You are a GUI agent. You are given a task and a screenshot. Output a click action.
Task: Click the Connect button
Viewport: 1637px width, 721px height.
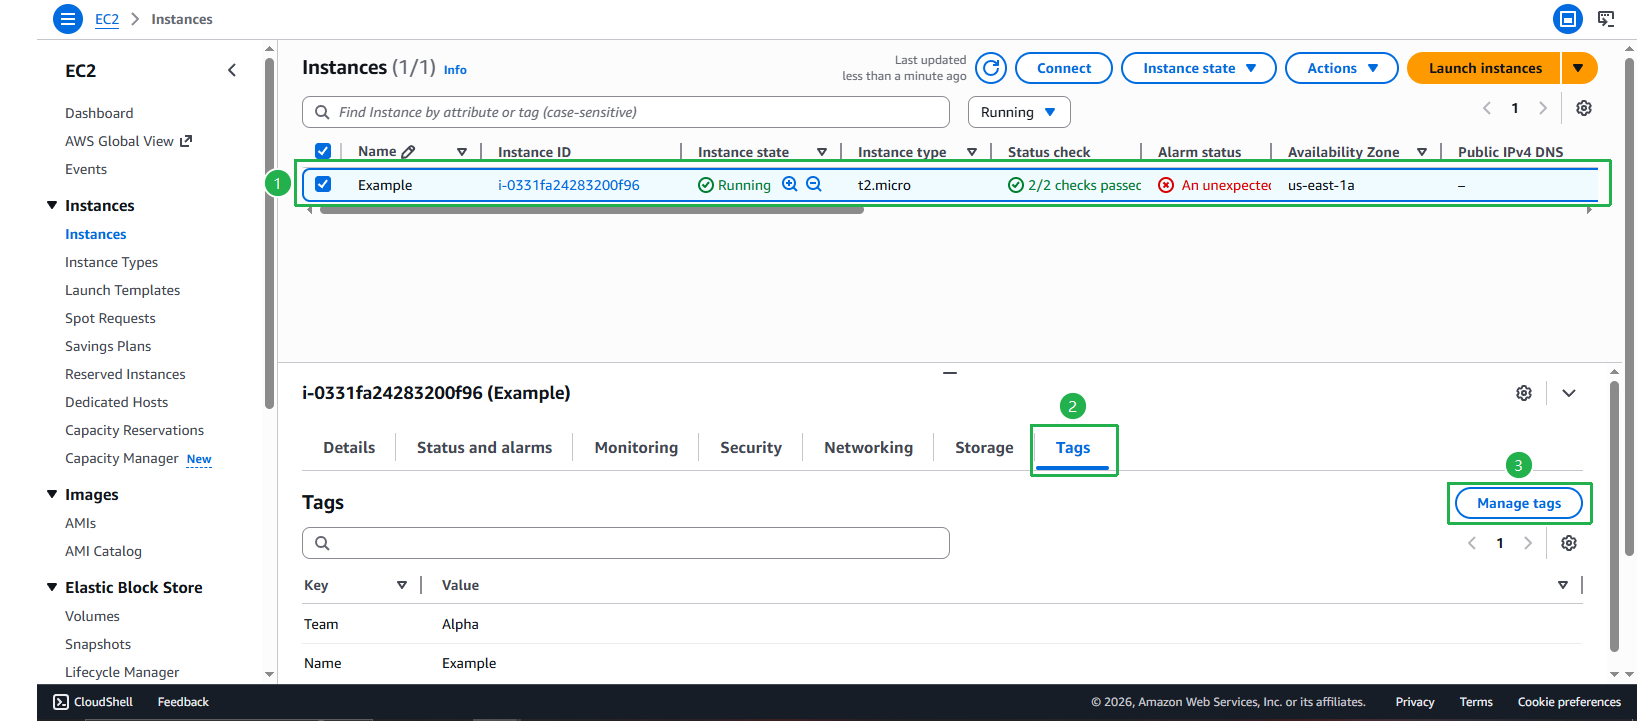pyautogui.click(x=1064, y=68)
